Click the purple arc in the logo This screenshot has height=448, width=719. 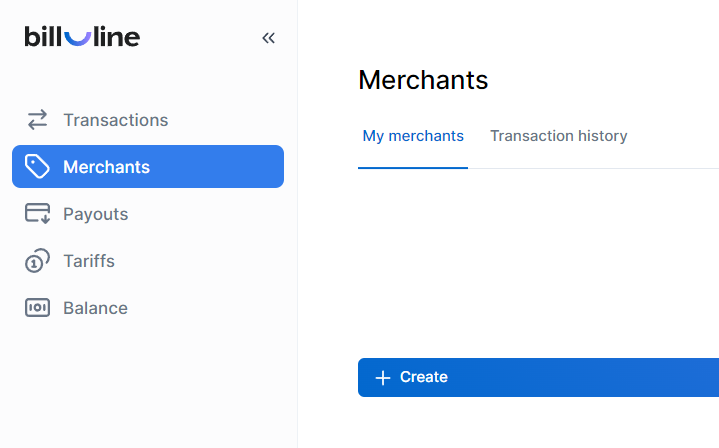(x=76, y=37)
